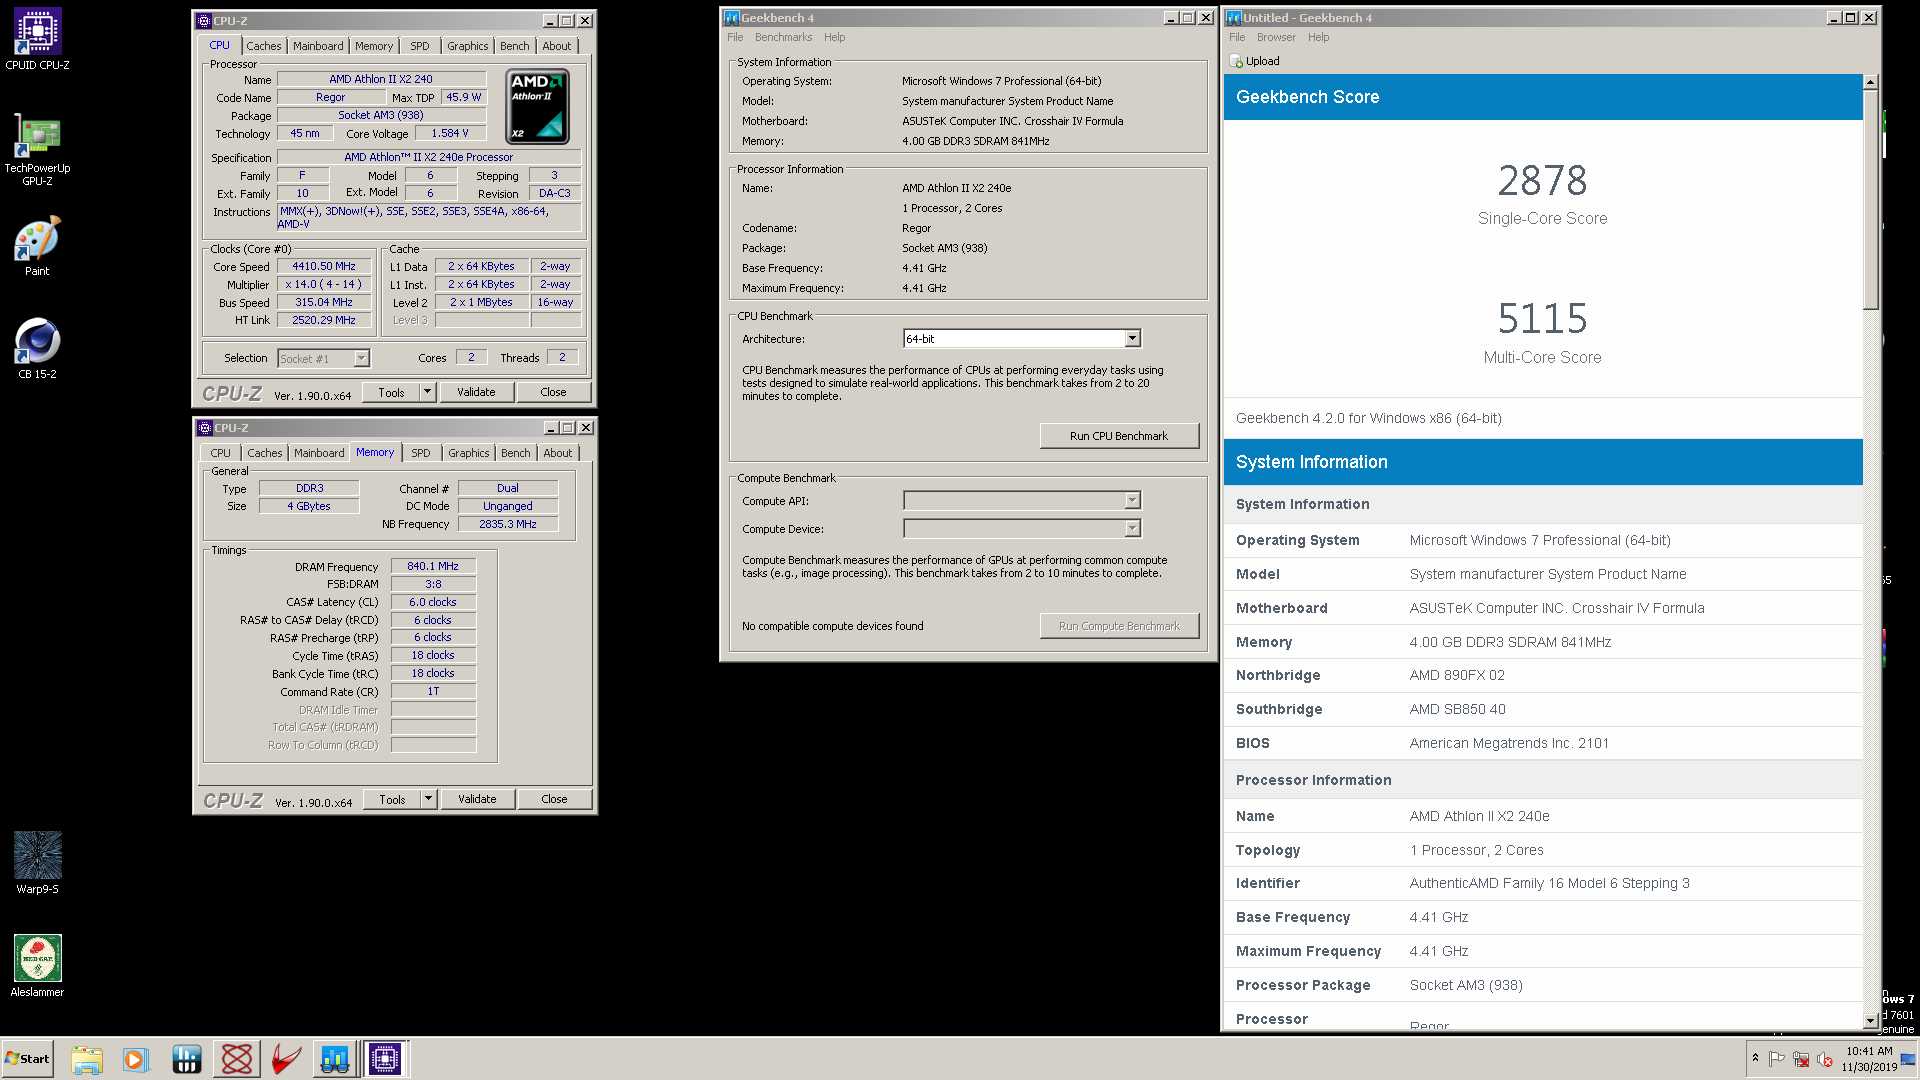Click the upper CPU-Z window title icon
The width and height of the screenshot is (1920, 1080).
click(x=204, y=20)
